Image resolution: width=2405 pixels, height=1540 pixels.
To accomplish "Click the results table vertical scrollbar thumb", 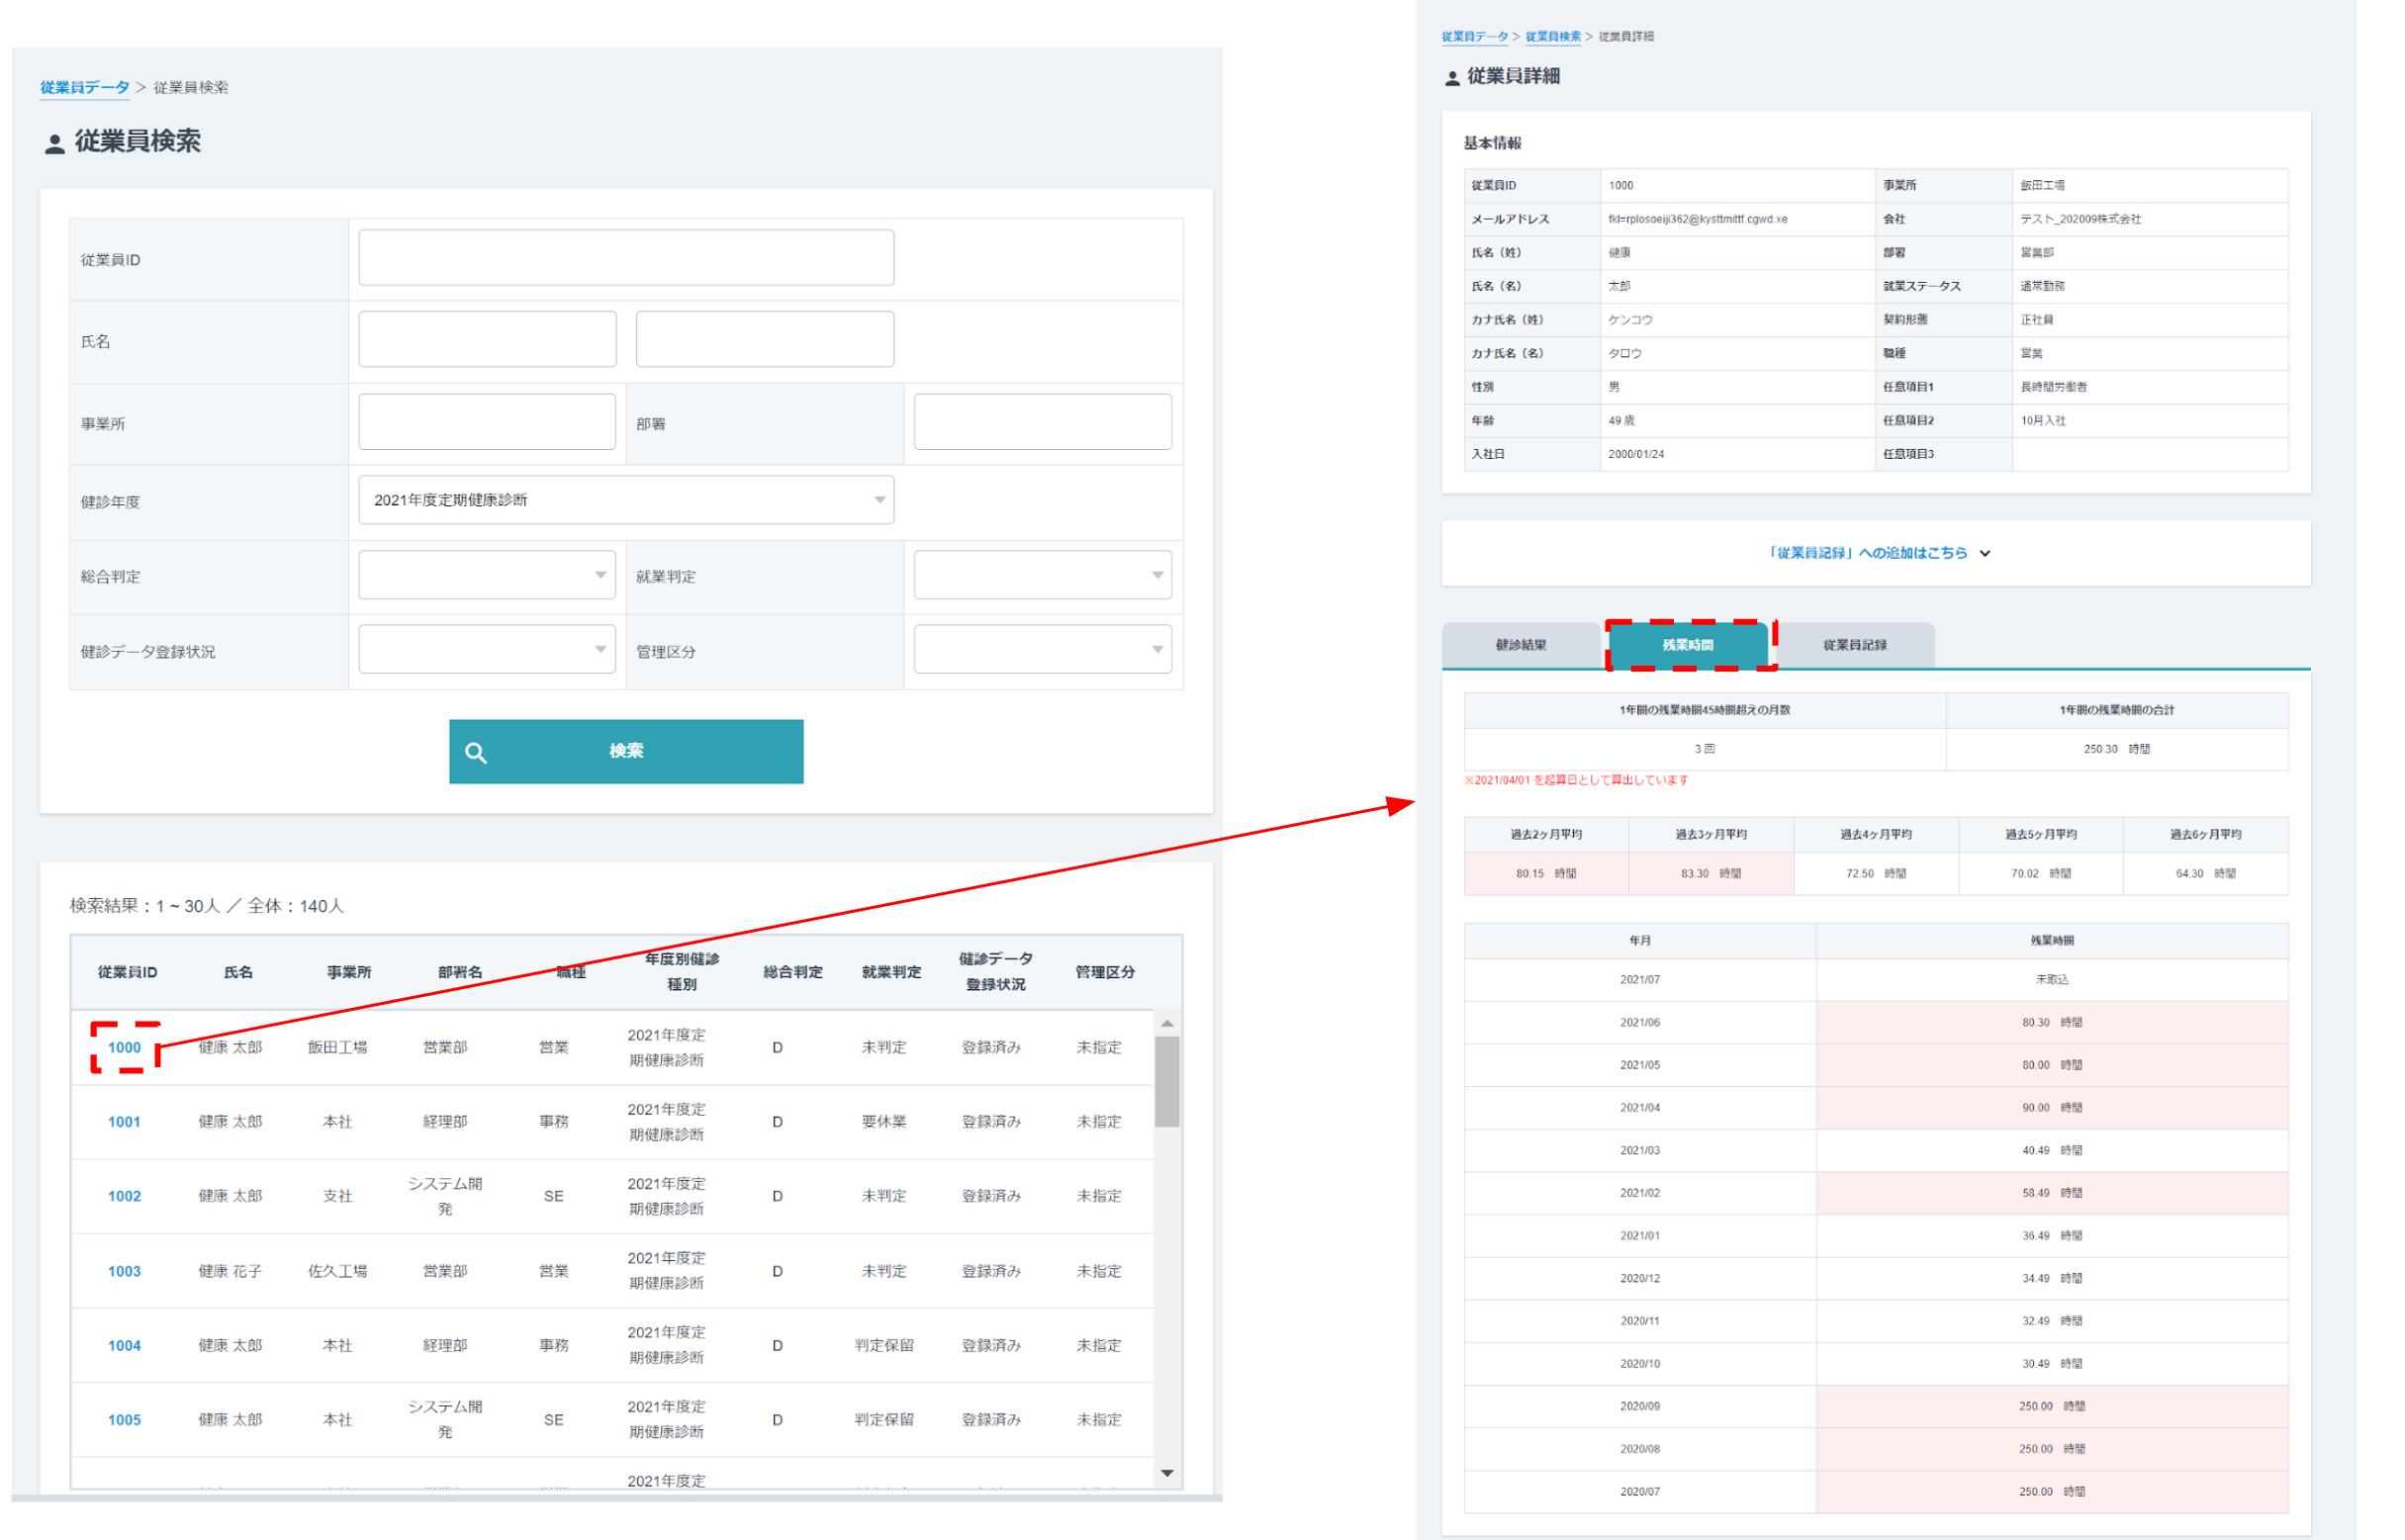I will [x=1166, y=1080].
